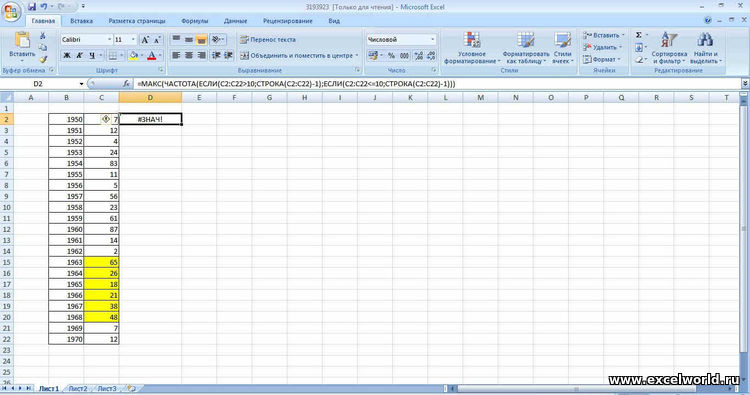Expand the number format (Числовой) dropdown

click(x=432, y=39)
